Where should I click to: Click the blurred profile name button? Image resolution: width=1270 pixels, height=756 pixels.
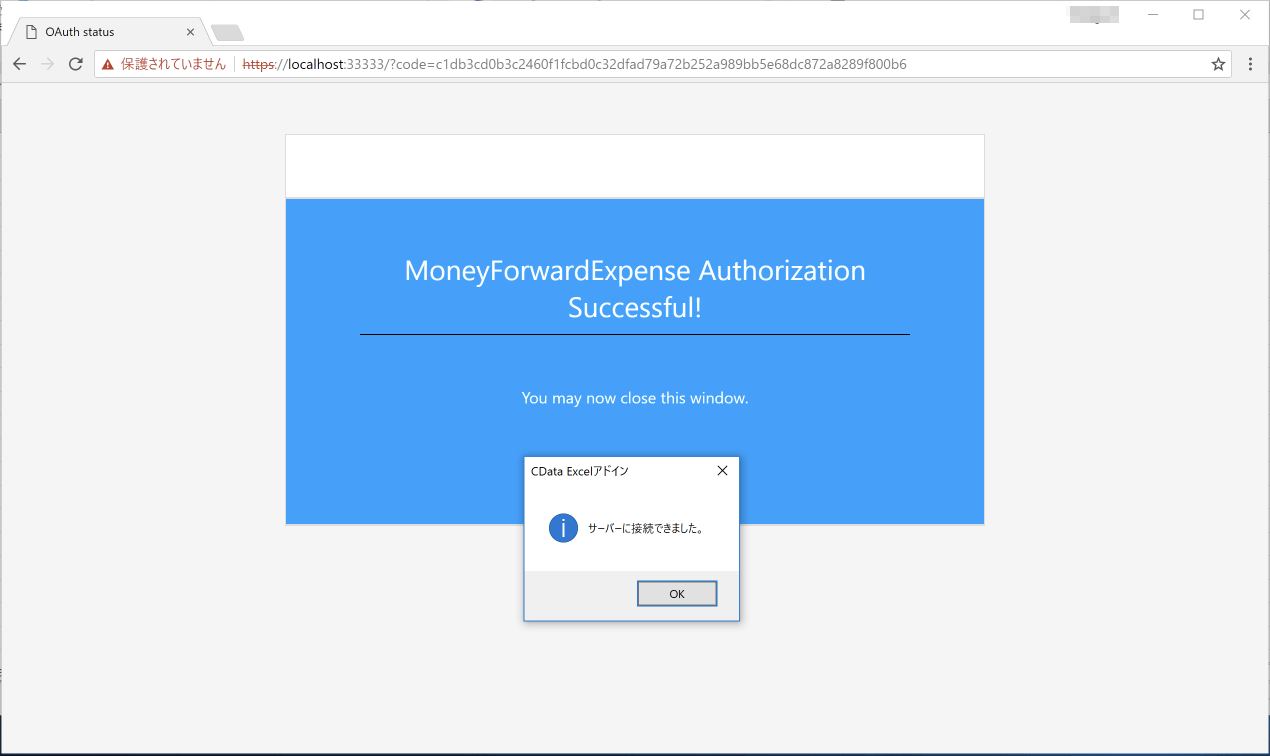click(1094, 15)
